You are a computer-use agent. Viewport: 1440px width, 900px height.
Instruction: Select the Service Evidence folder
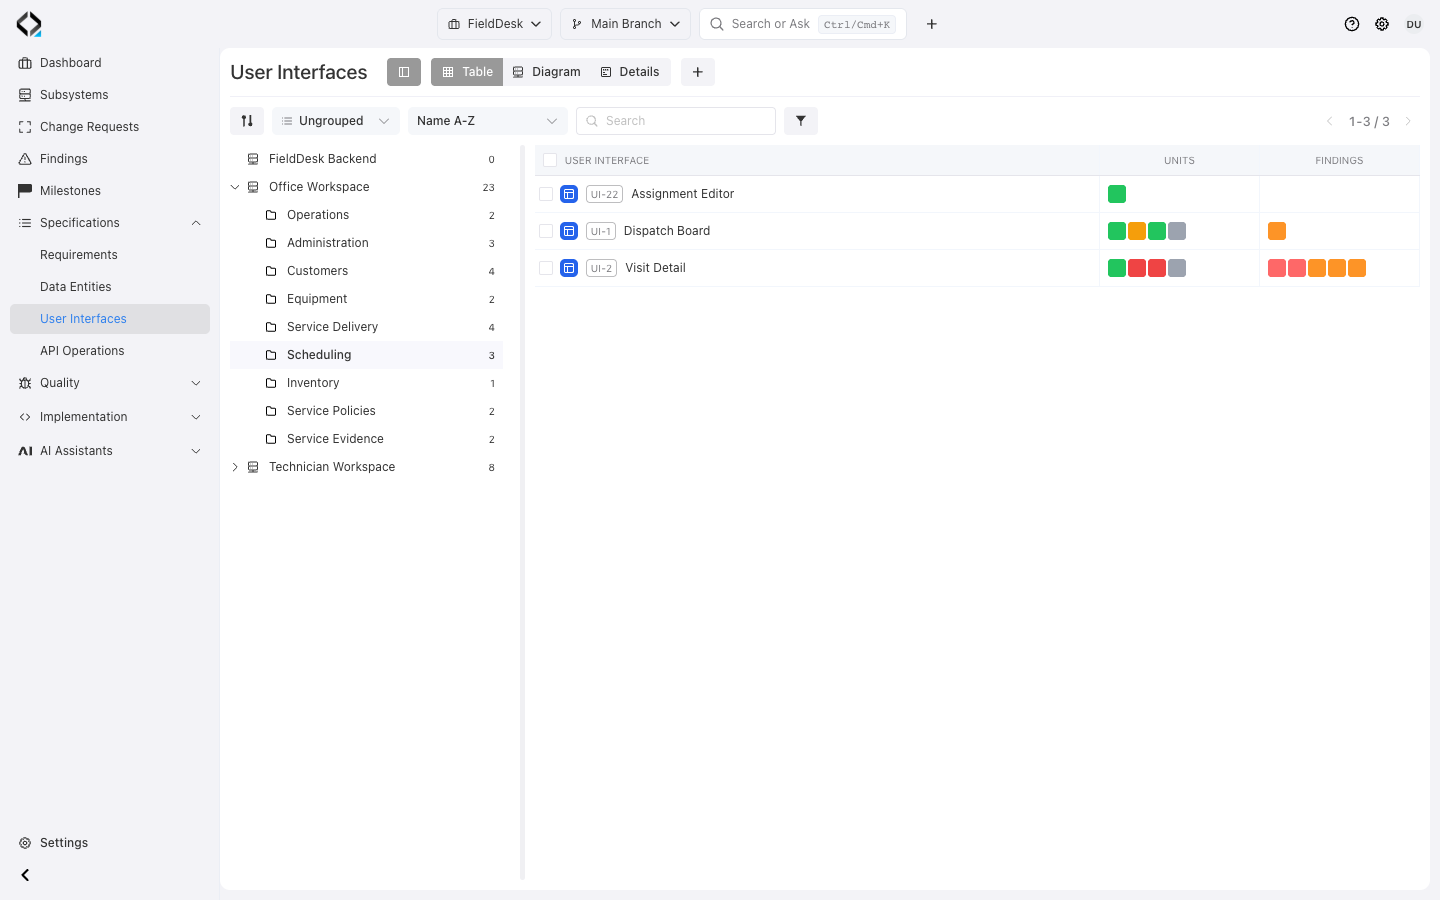366,439
